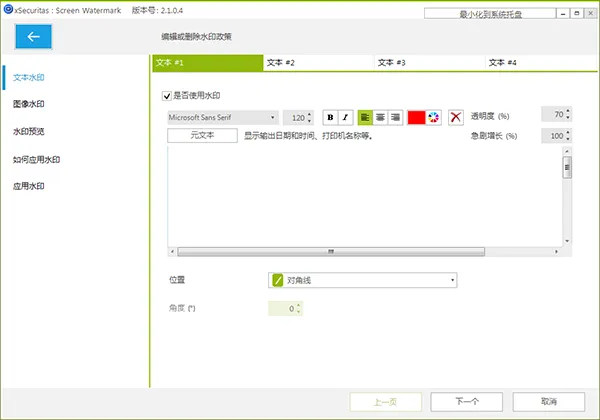Switch to the 文本 #4 tab
The height and width of the screenshot is (420, 600).
(541, 63)
